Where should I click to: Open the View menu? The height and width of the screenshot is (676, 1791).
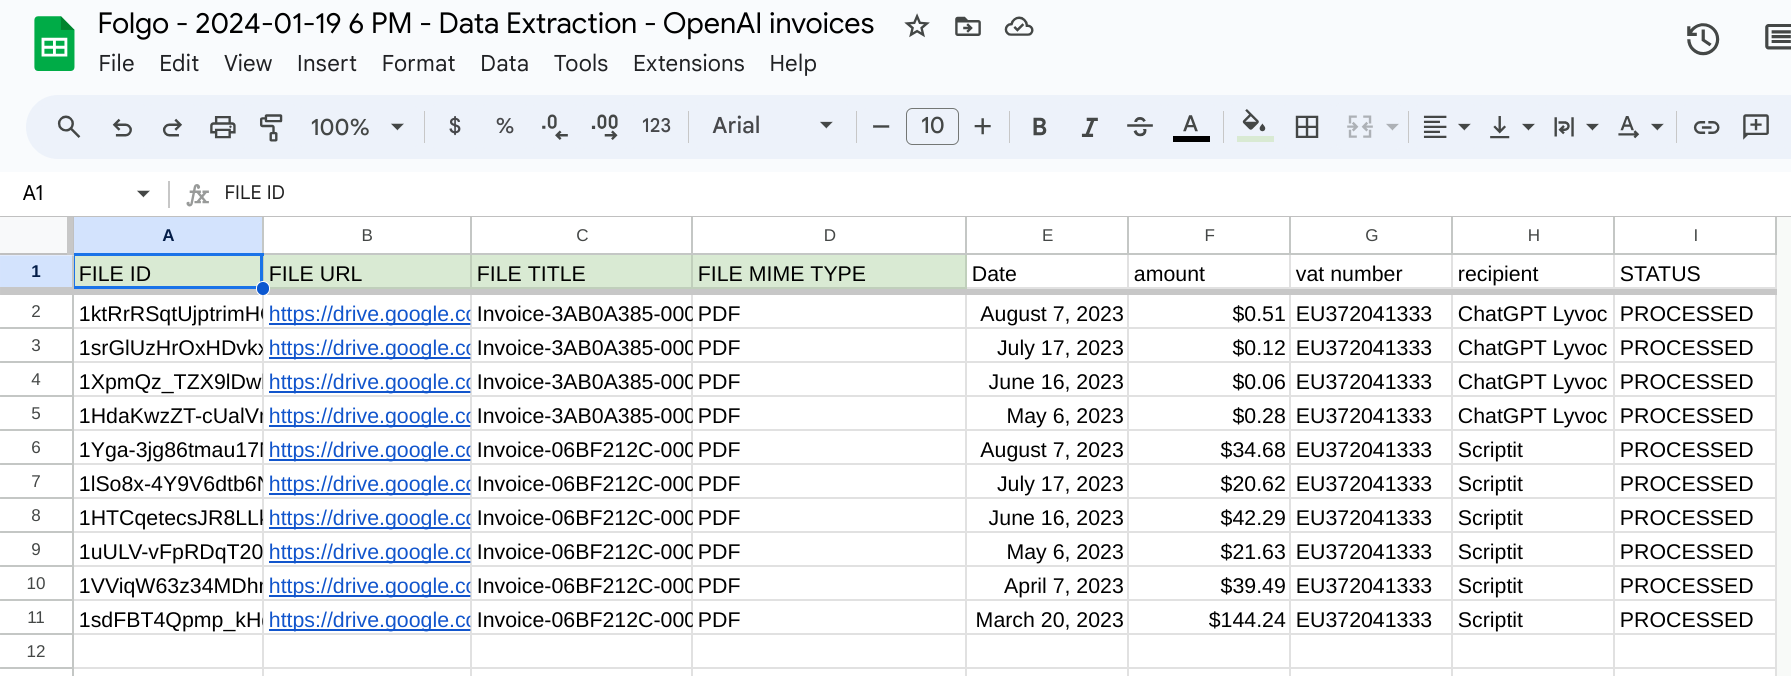click(x=248, y=63)
